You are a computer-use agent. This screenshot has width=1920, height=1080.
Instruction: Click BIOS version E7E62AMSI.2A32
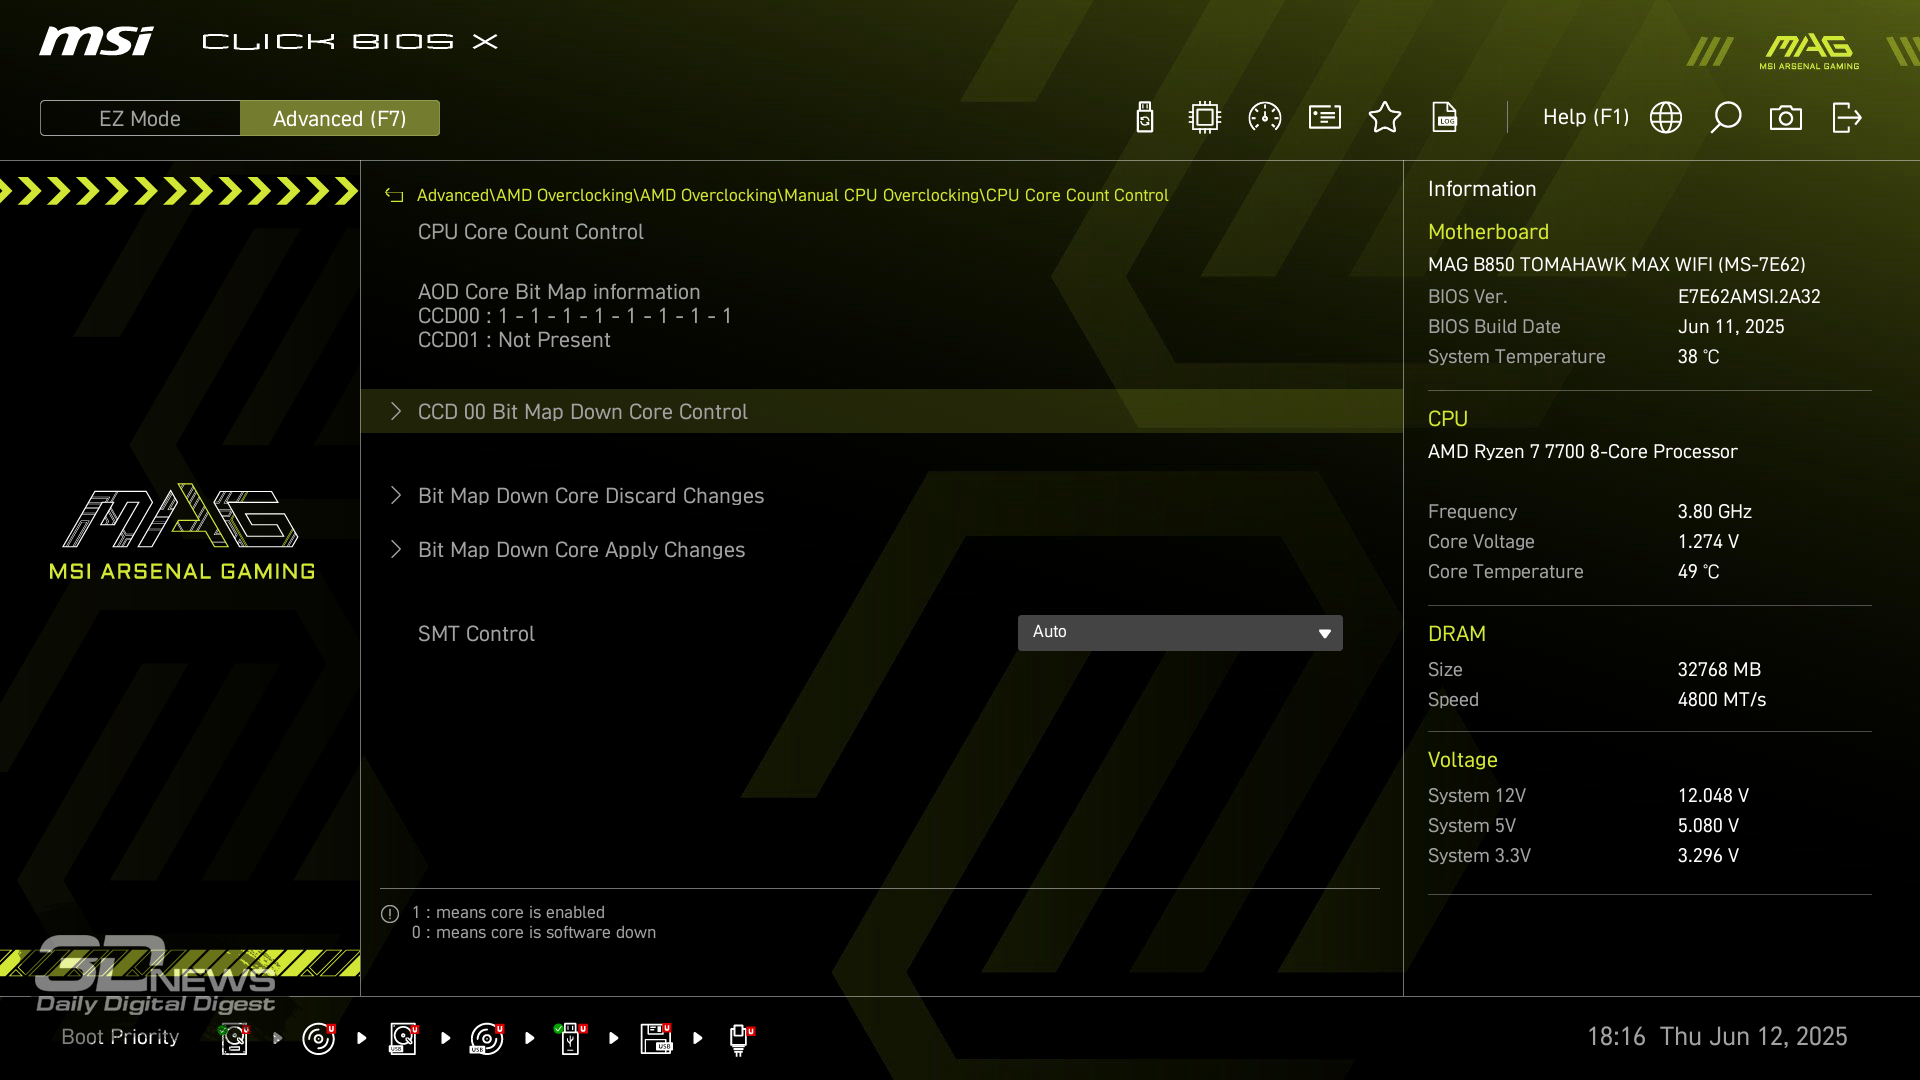pyautogui.click(x=1749, y=297)
